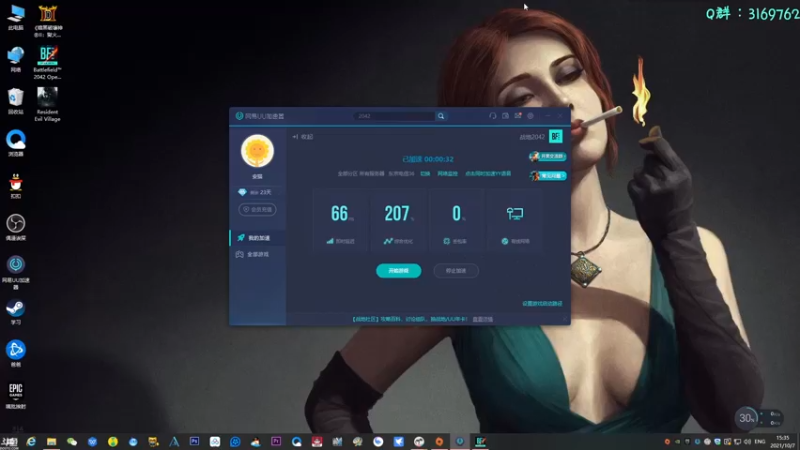The width and height of the screenshot is (800, 450).
Task: Open Premiere Pro from the taskbar
Action: [276, 442]
